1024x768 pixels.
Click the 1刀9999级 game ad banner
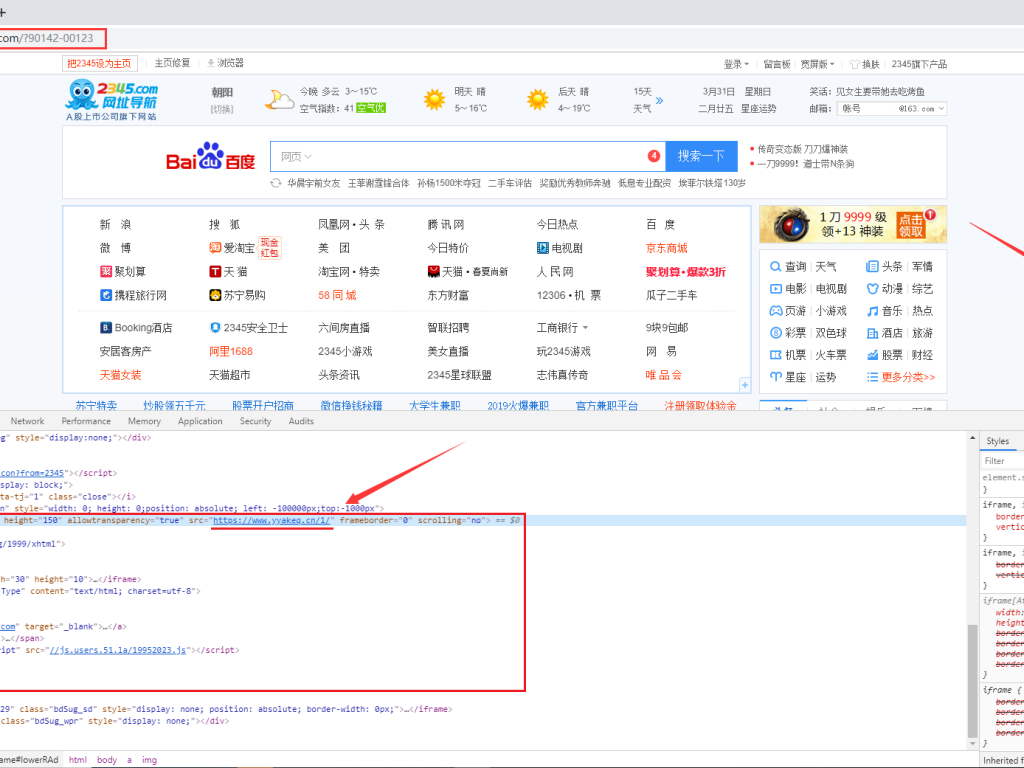(853, 225)
